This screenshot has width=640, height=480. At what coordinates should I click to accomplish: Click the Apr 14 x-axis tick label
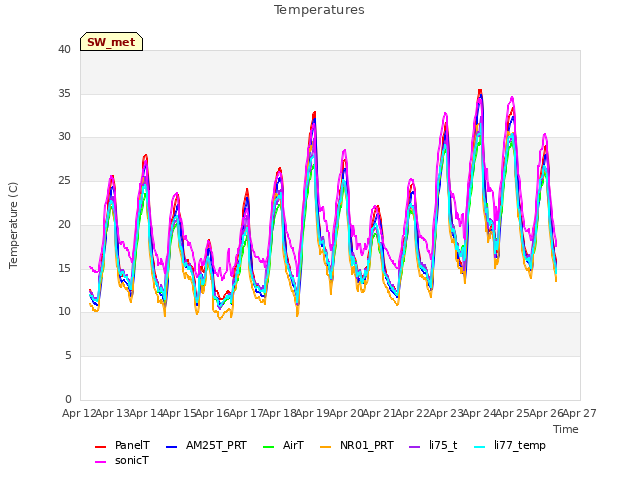[146, 413]
